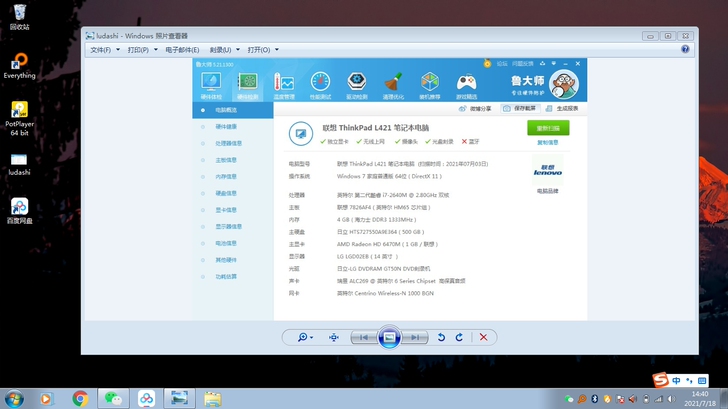Click the Sogou input method S logo
The width and height of the screenshot is (728, 409).
(661, 380)
